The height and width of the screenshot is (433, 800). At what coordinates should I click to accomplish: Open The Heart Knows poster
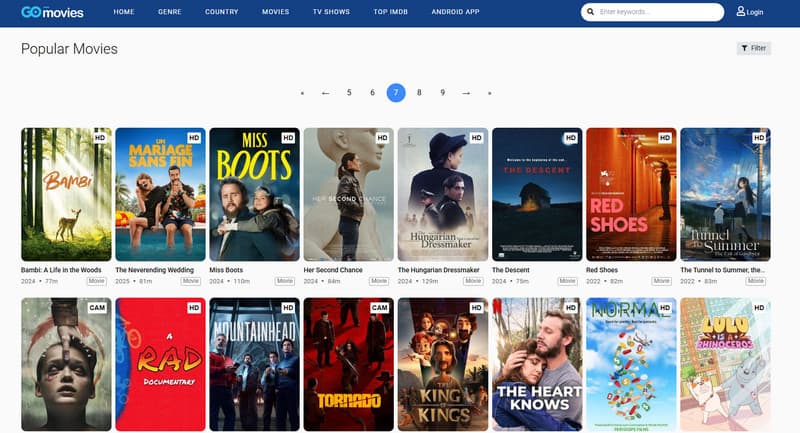[x=537, y=364]
